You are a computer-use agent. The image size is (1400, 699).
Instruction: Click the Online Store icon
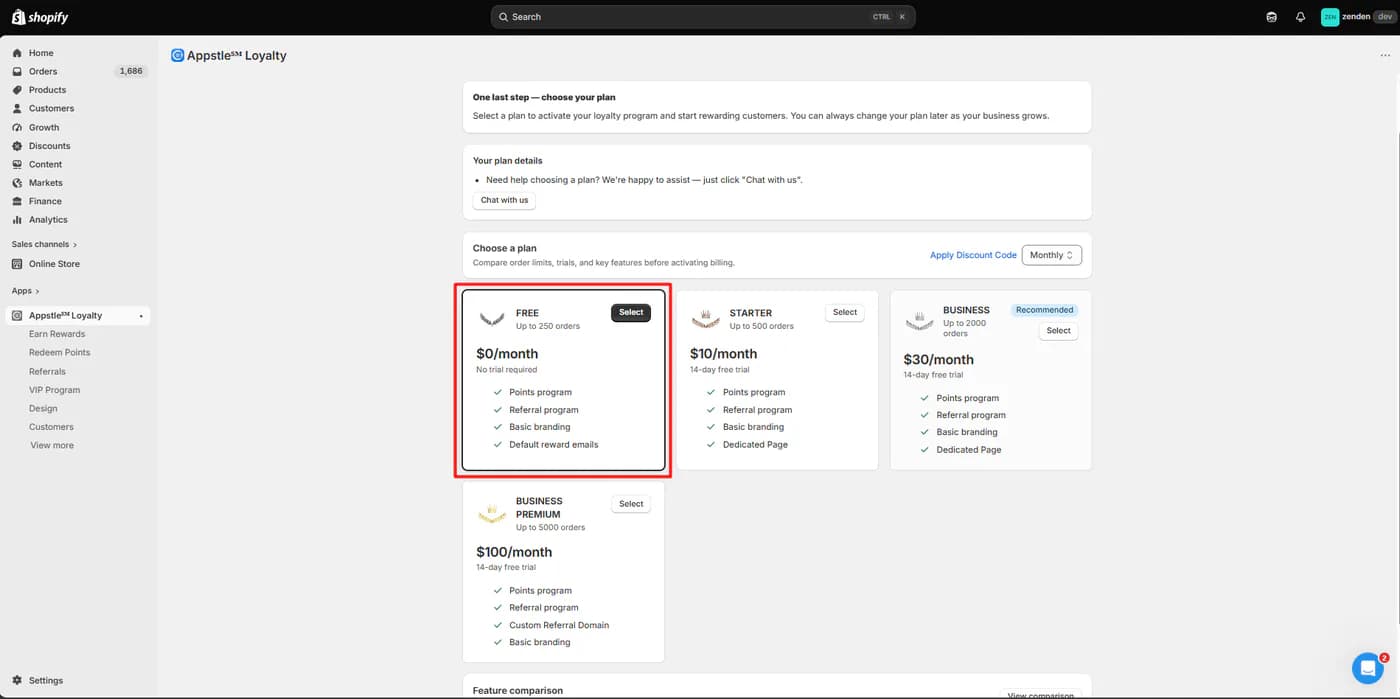tap(17, 264)
